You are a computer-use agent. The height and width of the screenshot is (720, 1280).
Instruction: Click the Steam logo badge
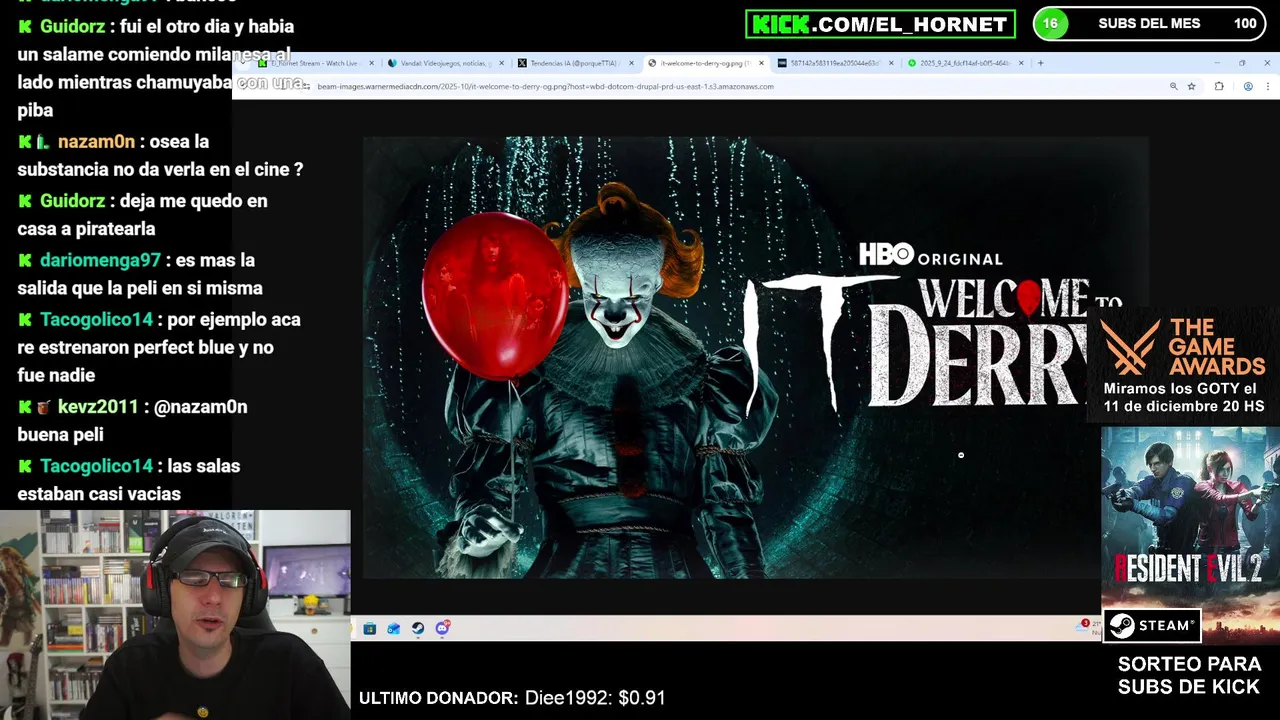[x=1152, y=626]
